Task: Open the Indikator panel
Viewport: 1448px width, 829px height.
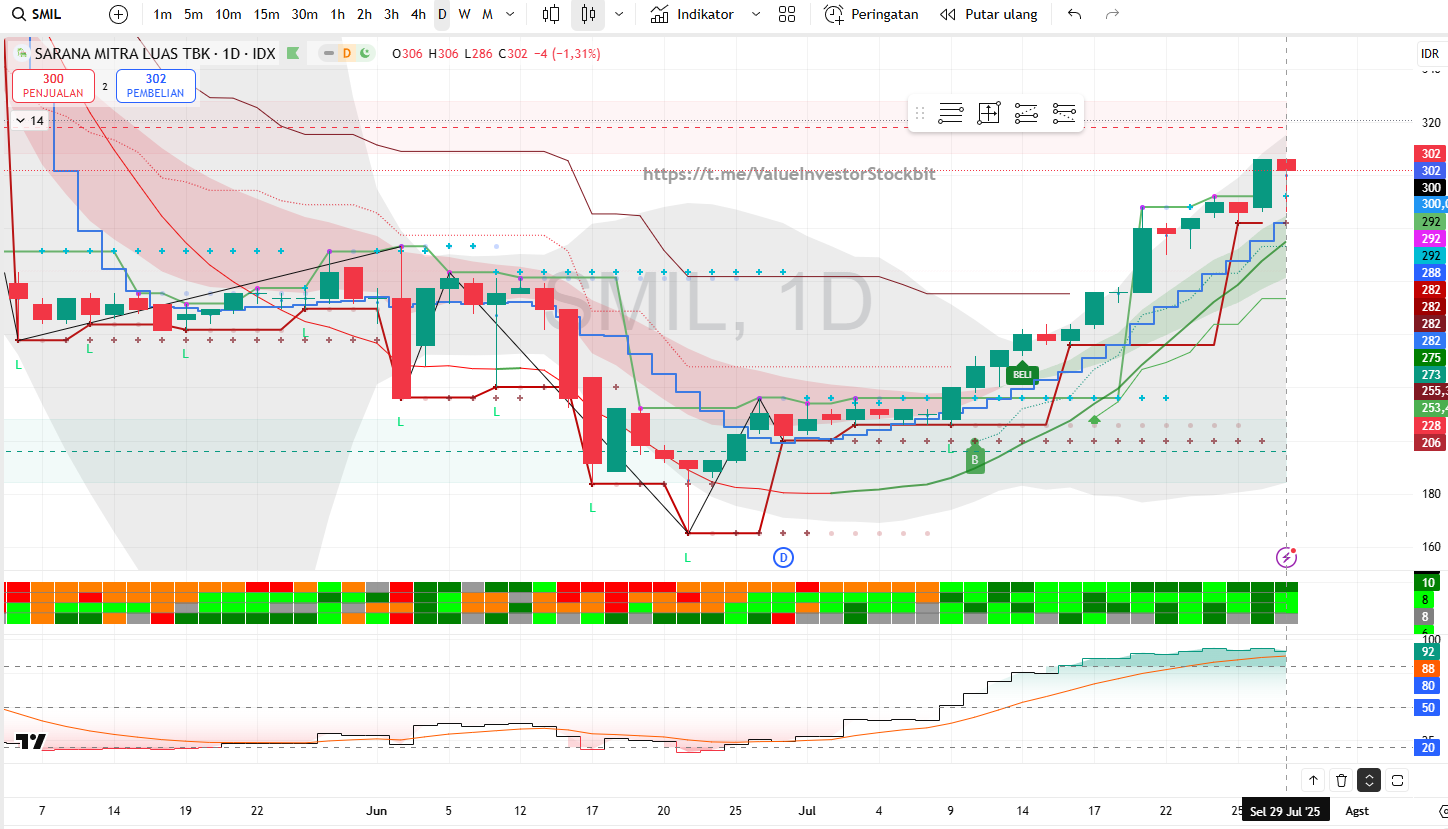Action: 692,14
